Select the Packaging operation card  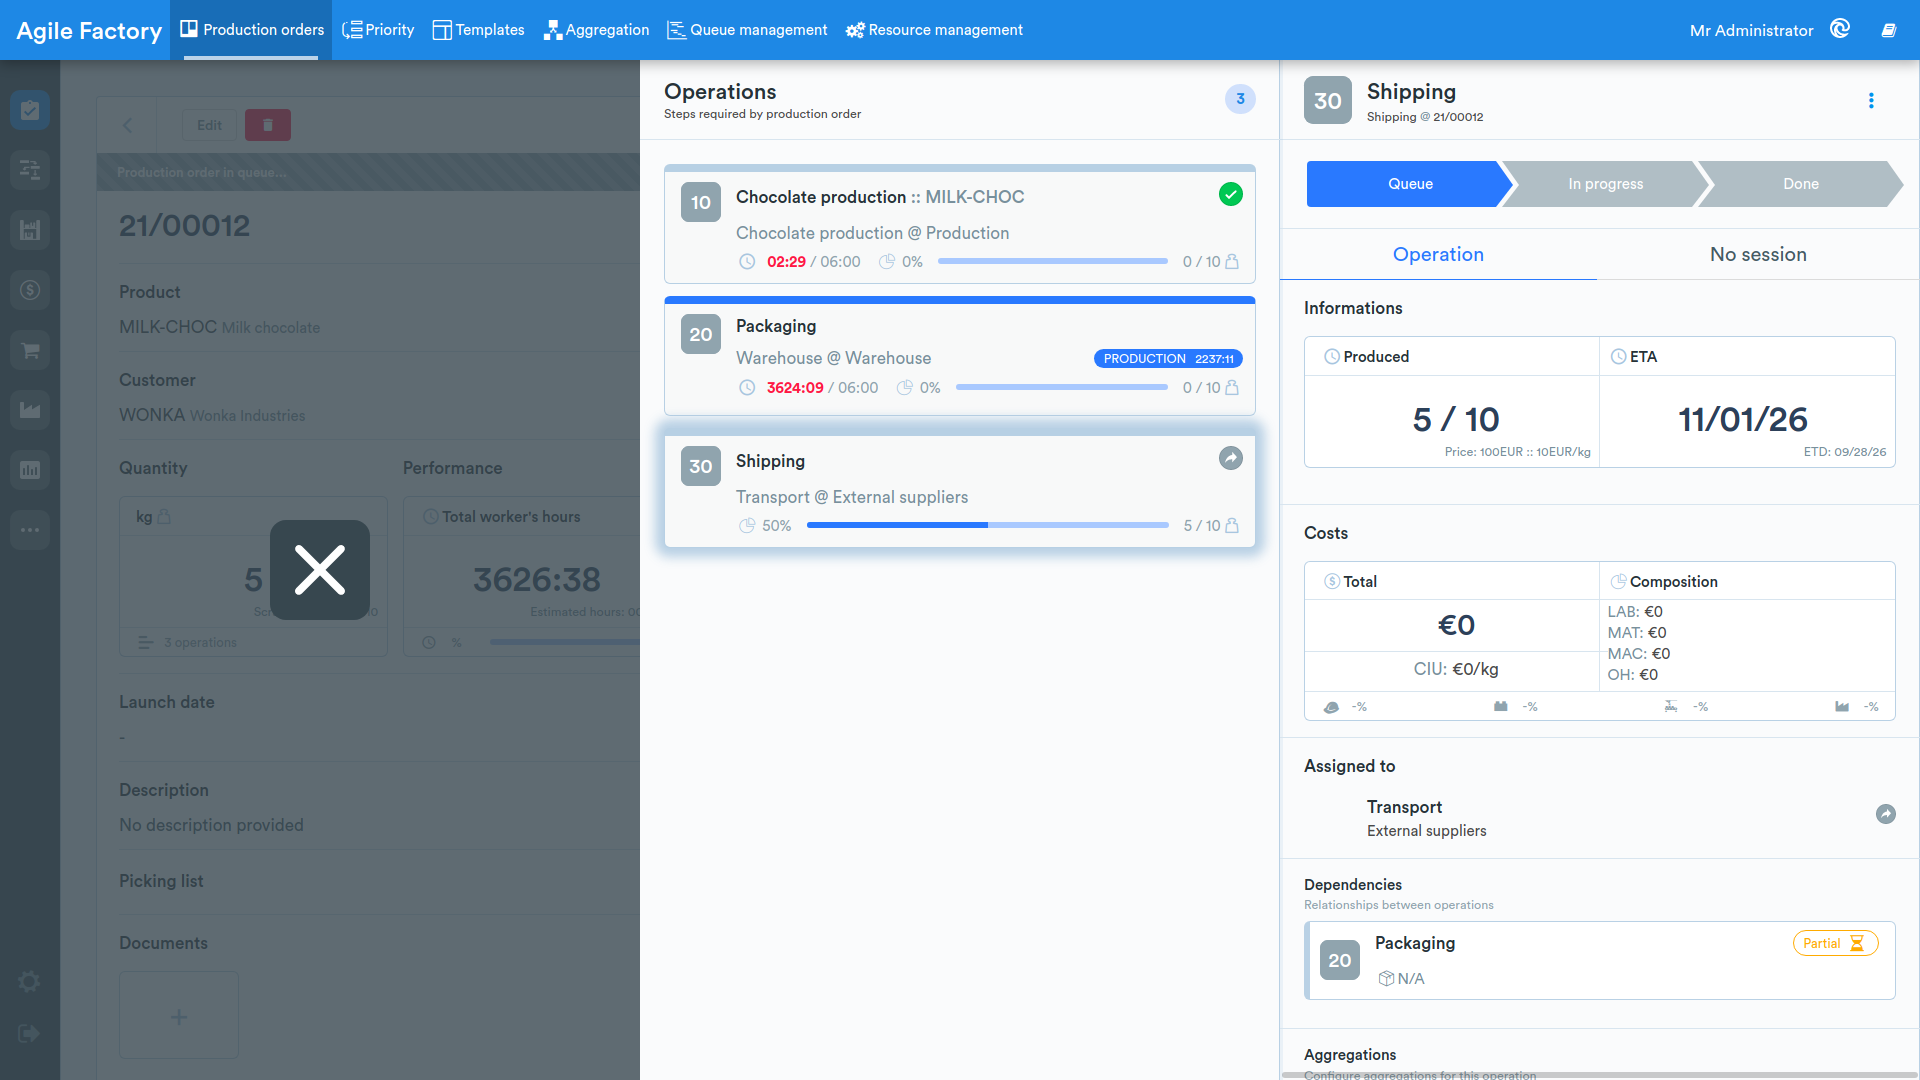click(x=960, y=356)
